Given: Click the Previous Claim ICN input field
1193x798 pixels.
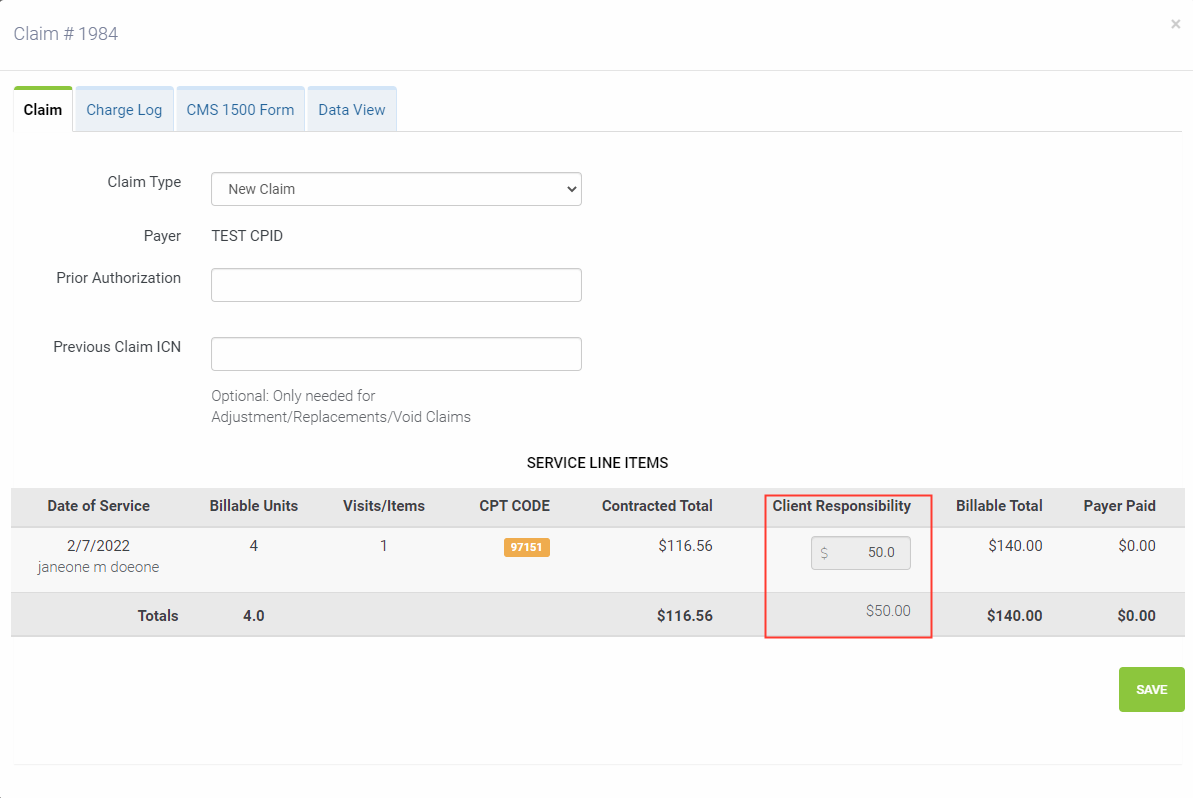Looking at the screenshot, I should point(396,354).
